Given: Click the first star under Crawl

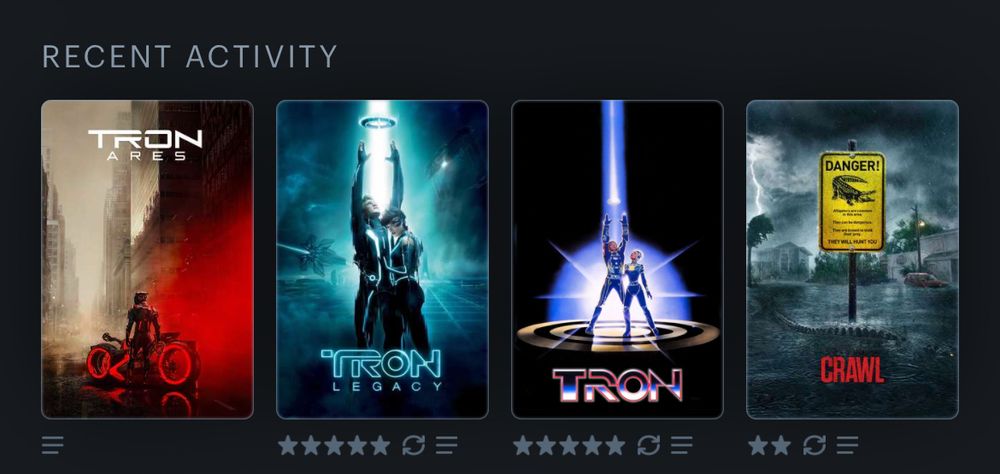Looking at the screenshot, I should 758,445.
